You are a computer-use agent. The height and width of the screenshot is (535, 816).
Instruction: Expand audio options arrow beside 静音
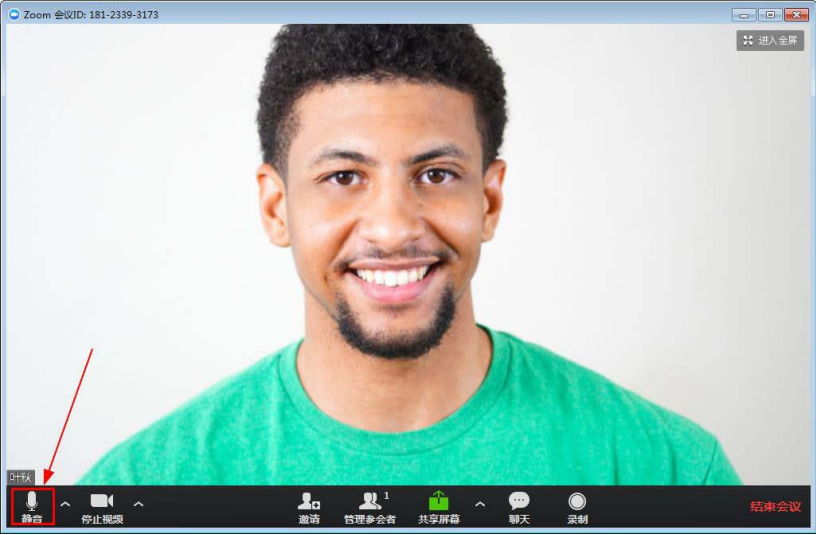pyautogui.click(x=65, y=504)
